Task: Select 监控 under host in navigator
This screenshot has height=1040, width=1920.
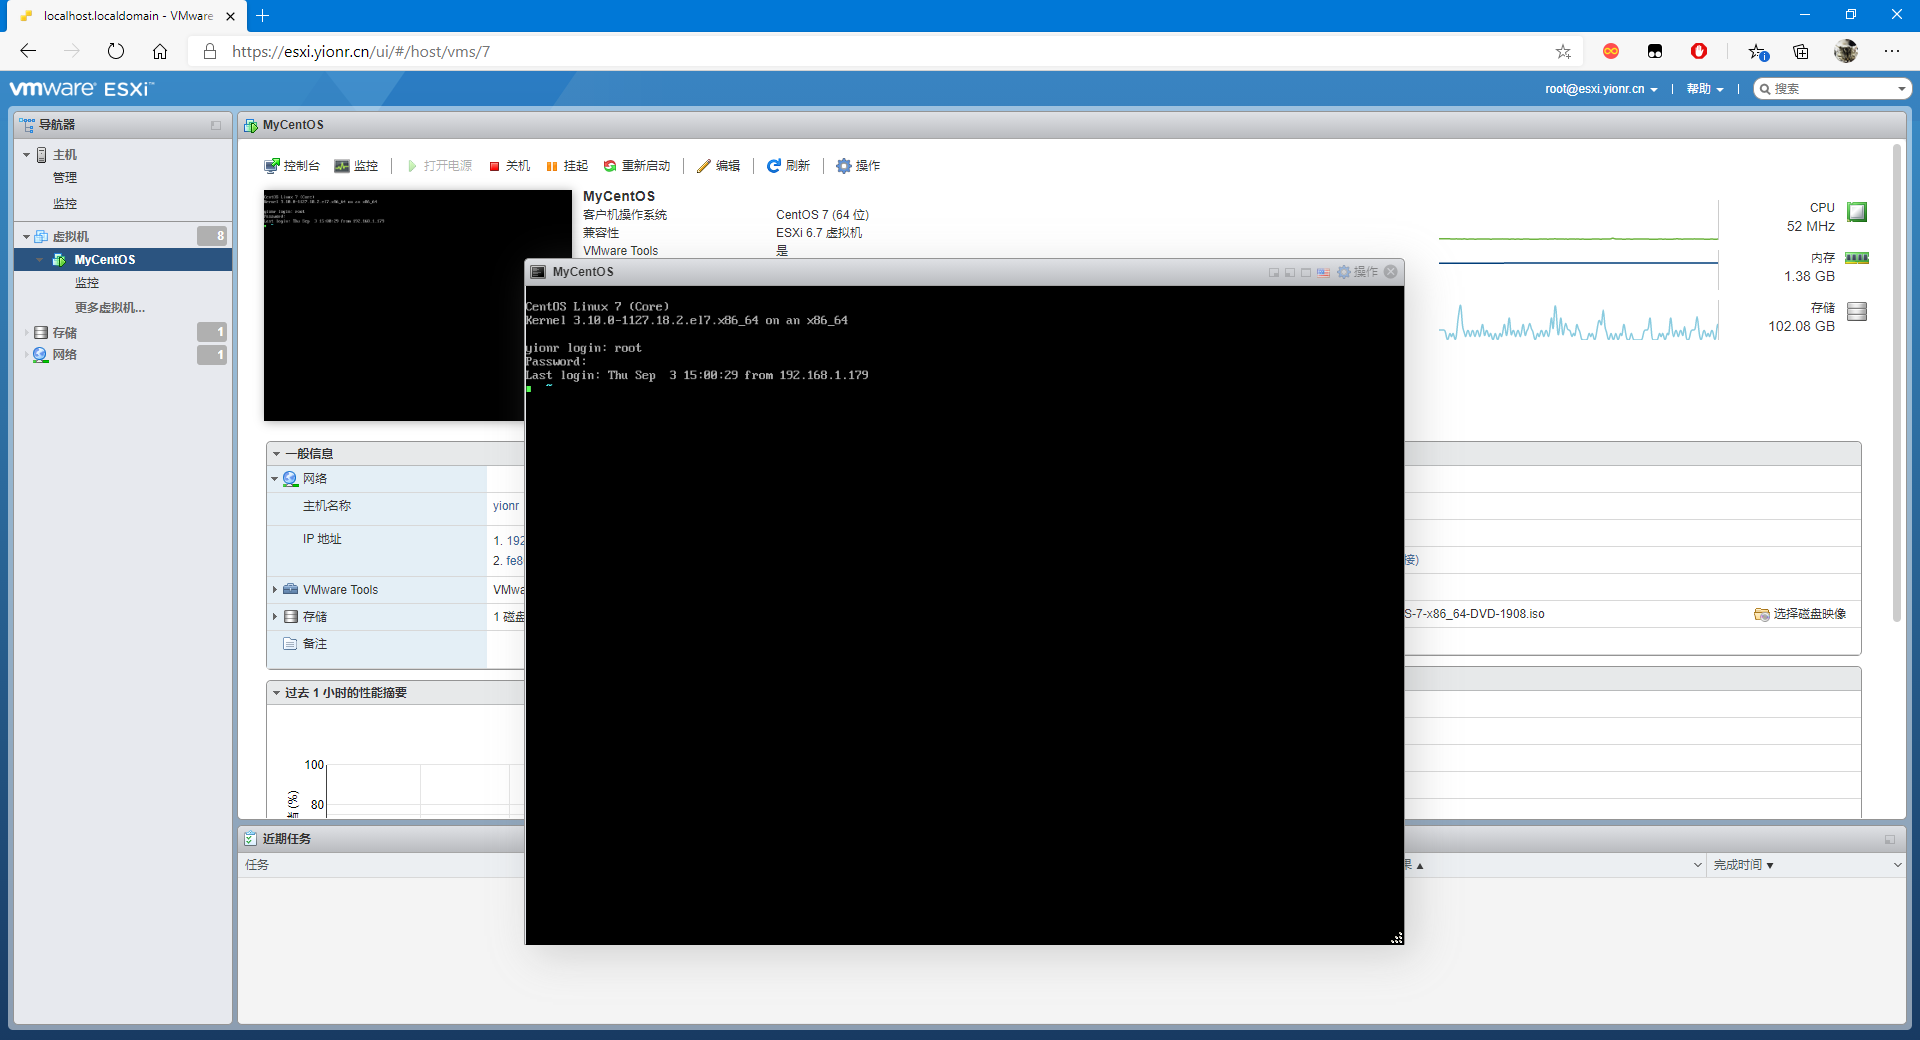Action: 65,204
